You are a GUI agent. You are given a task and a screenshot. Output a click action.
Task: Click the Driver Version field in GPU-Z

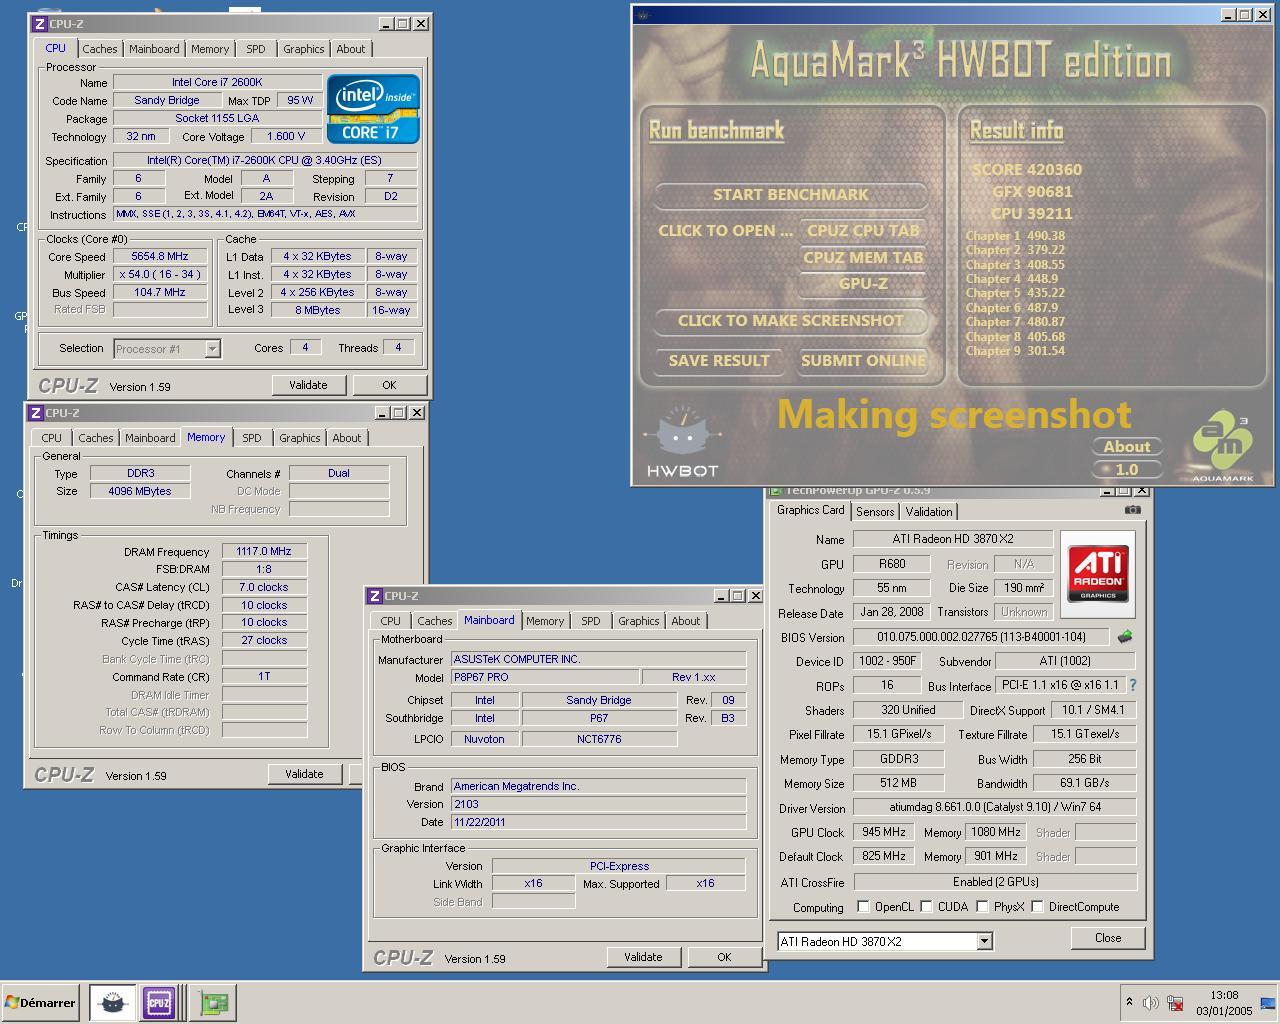click(x=995, y=807)
